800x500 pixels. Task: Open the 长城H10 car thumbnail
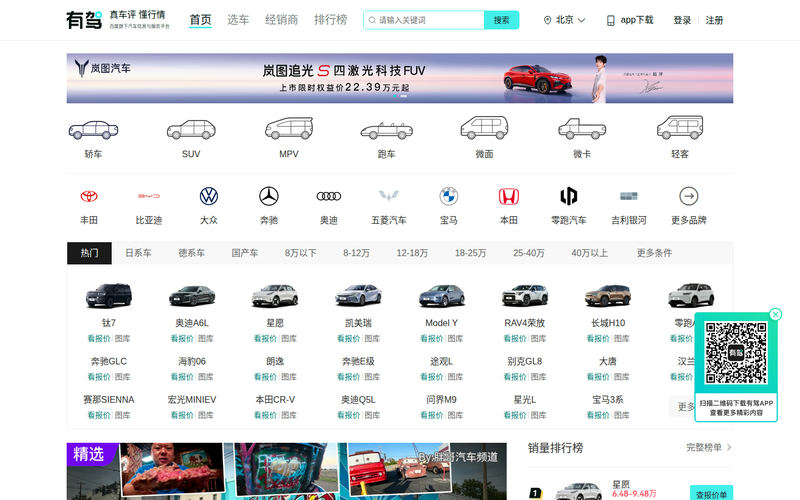[608, 295]
